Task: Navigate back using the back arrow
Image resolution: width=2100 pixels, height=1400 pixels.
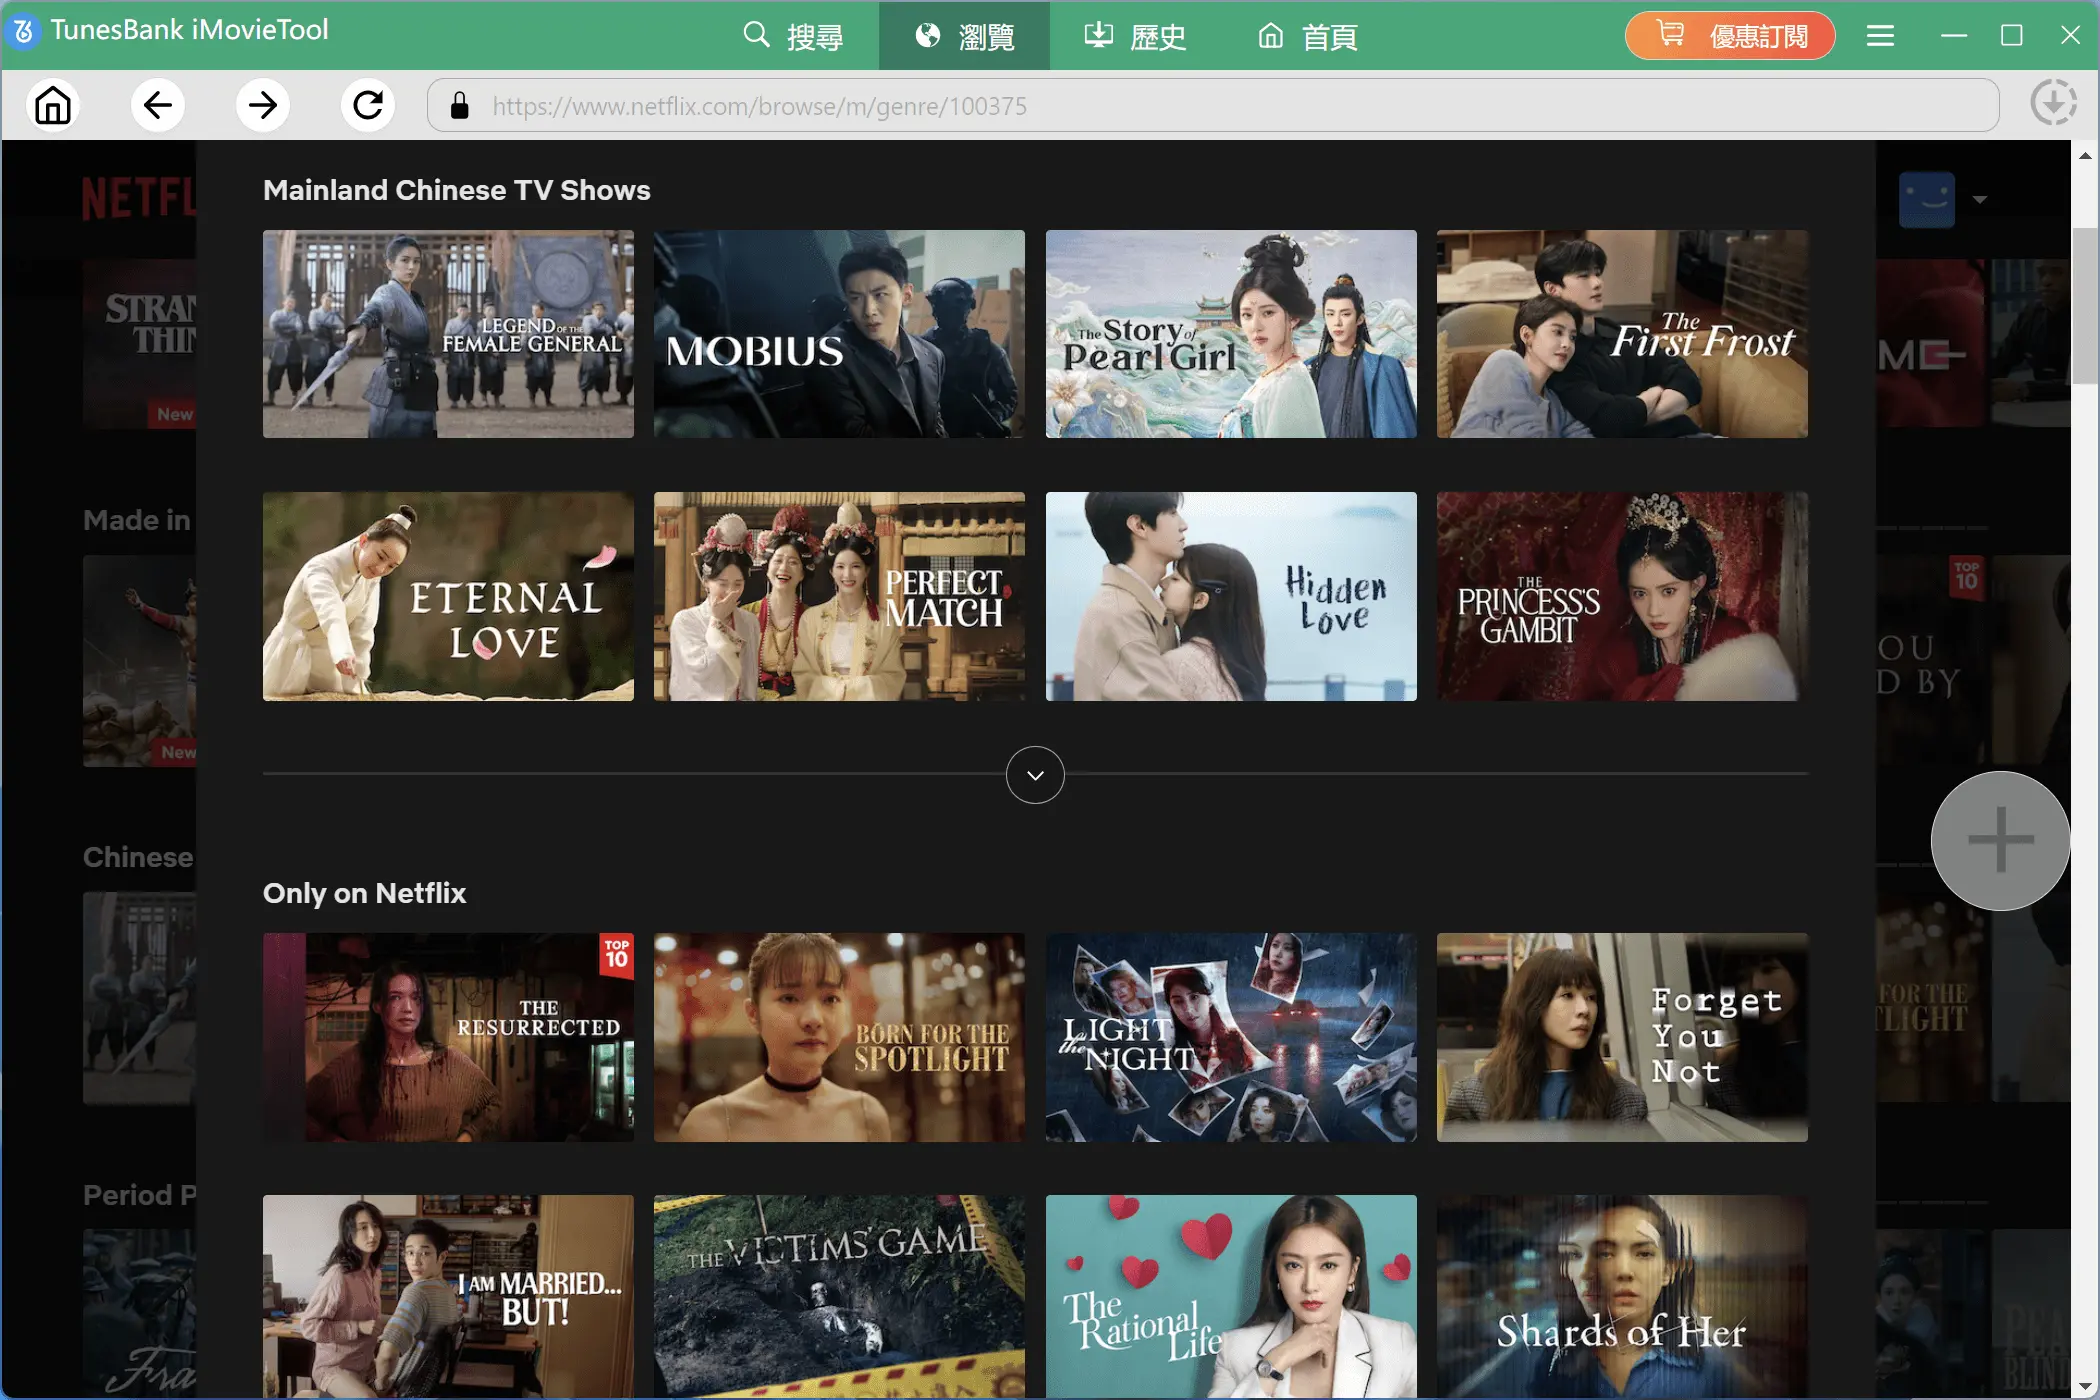Action: [158, 105]
